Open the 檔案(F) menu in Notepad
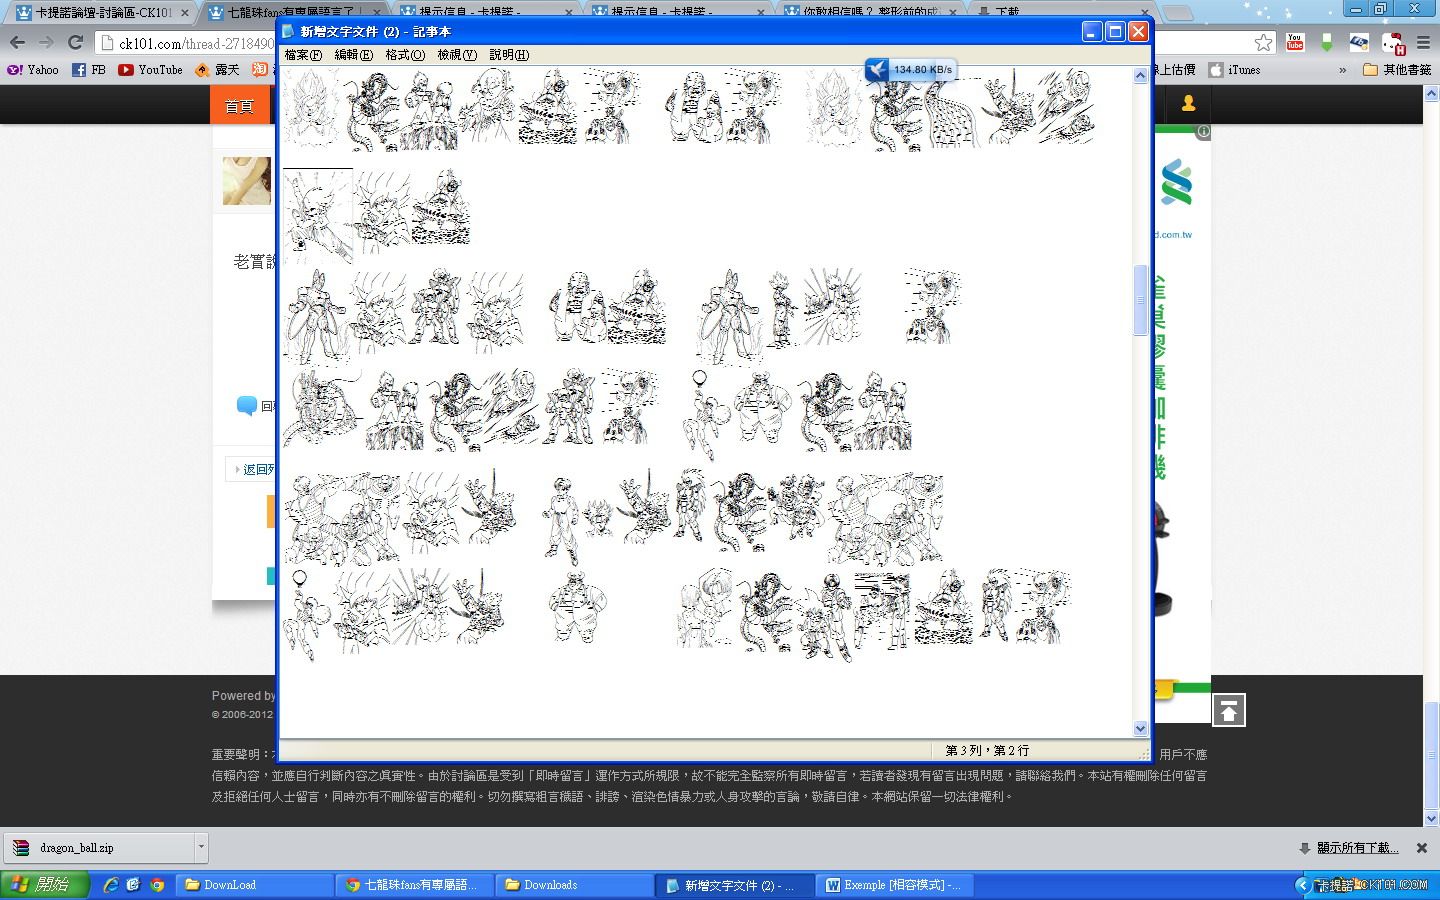Screen dimensions: 1440x900 coord(303,55)
